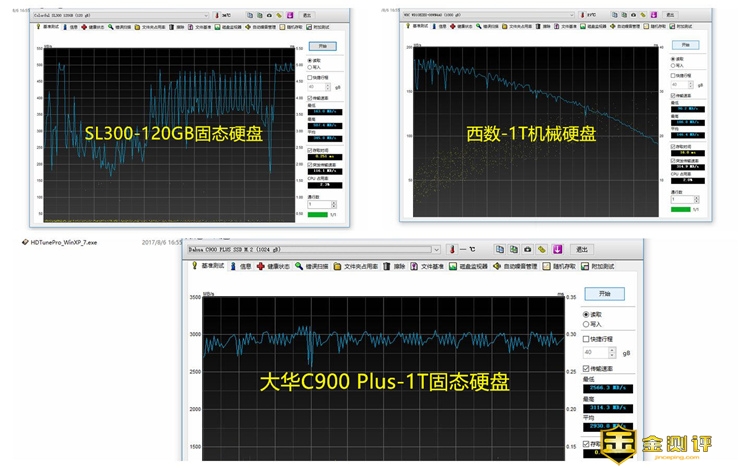The image size is (750, 468).
Task: Click the camera screenshot icon in Dahua C900 window
Action: click(526, 249)
